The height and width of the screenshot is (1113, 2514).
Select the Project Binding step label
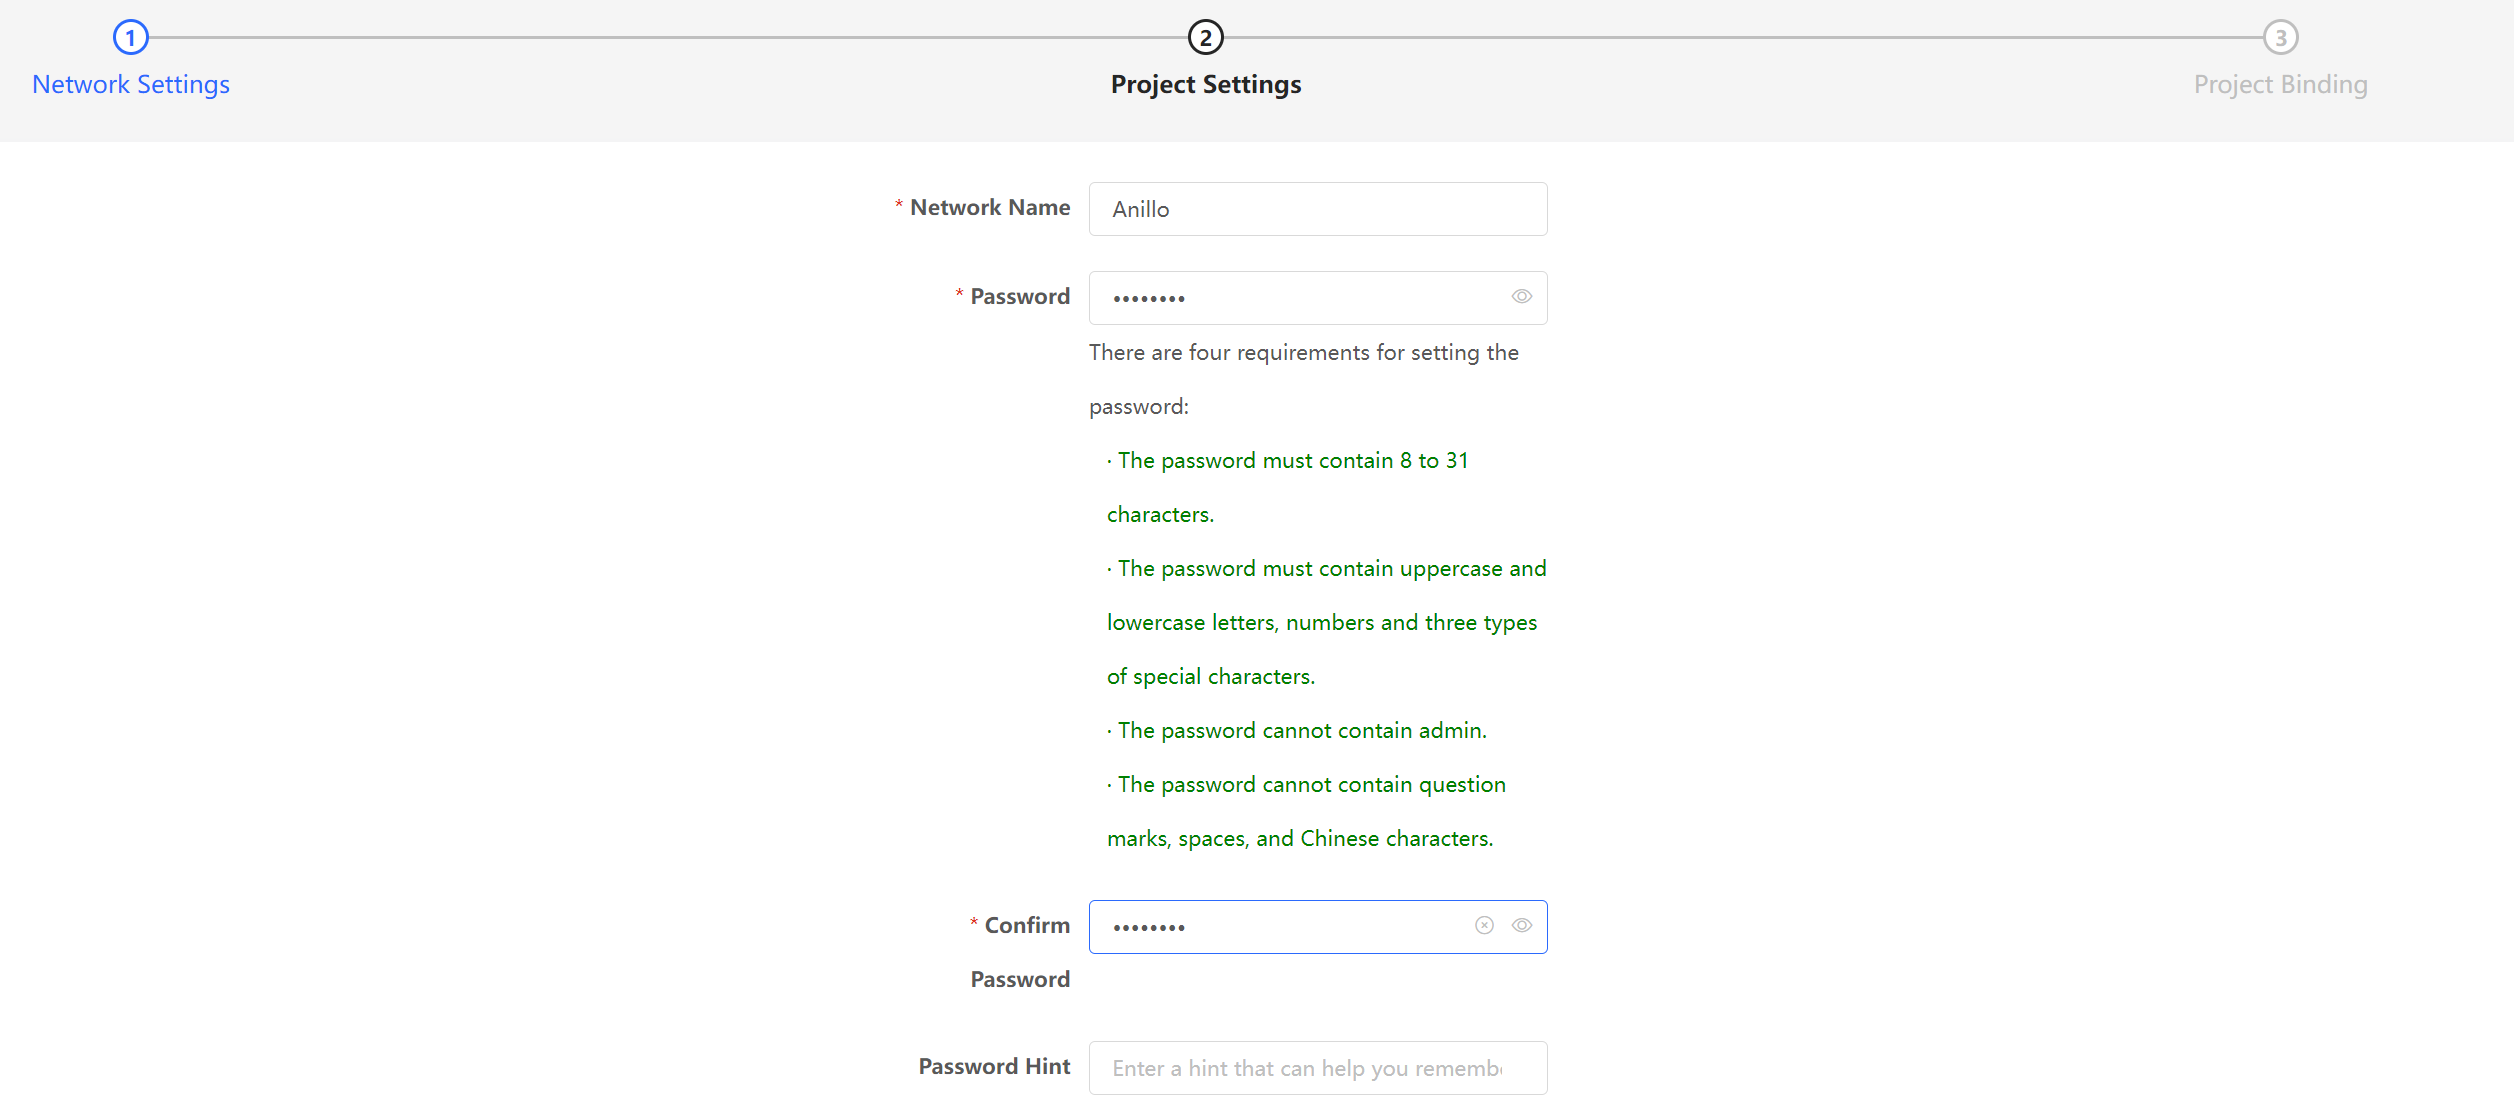[x=2280, y=85]
